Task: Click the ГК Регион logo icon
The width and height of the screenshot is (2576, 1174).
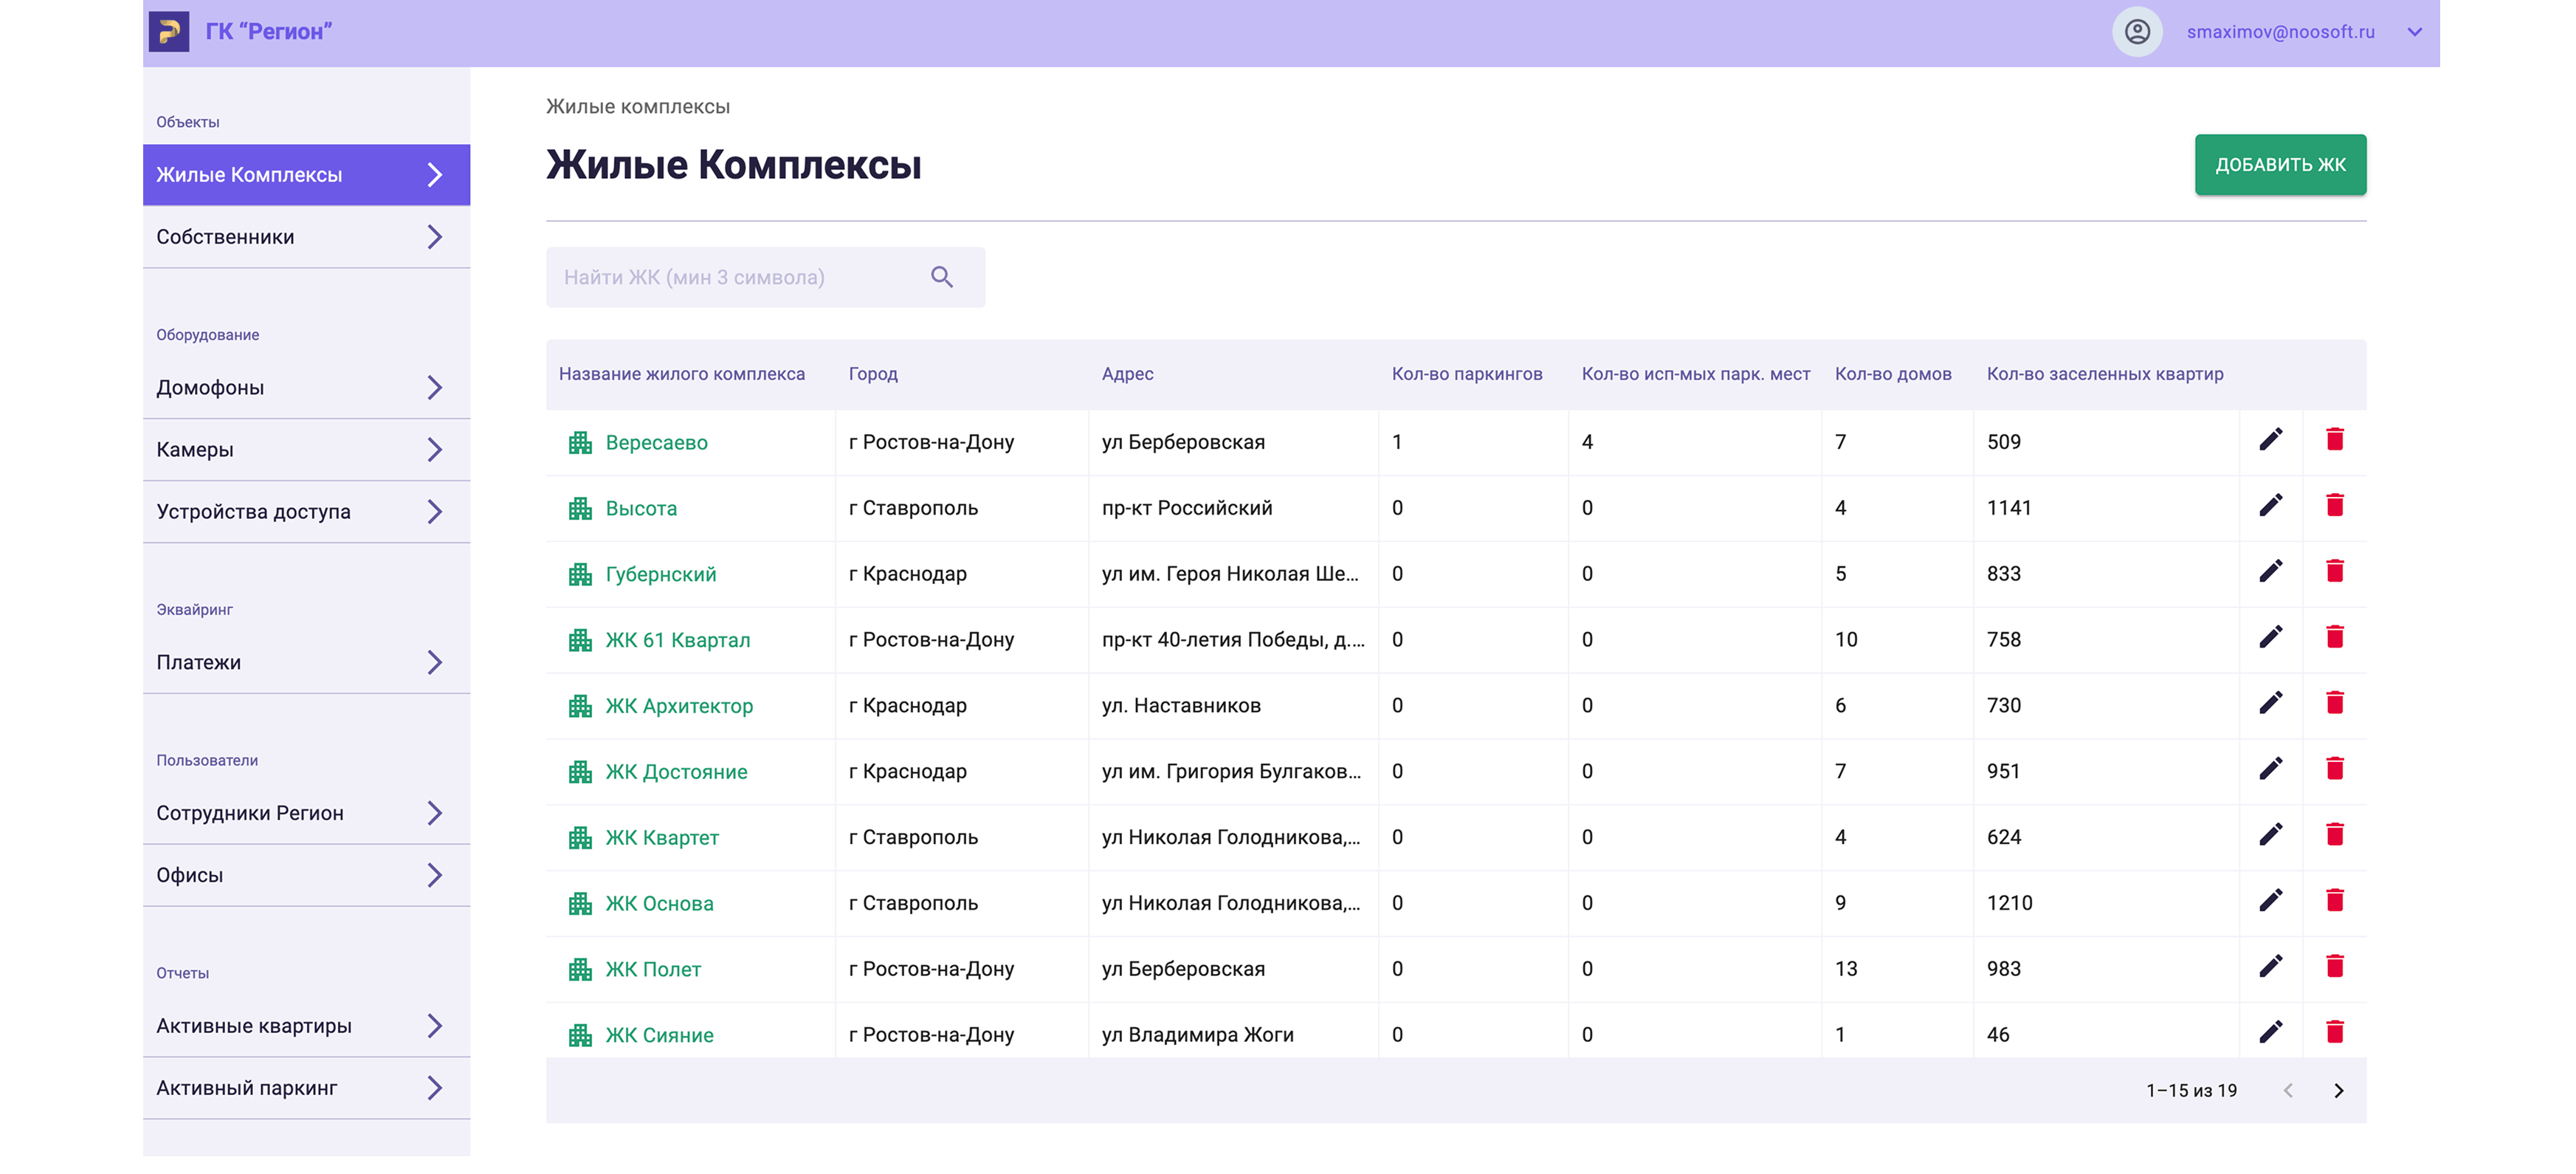Action: coord(169,32)
